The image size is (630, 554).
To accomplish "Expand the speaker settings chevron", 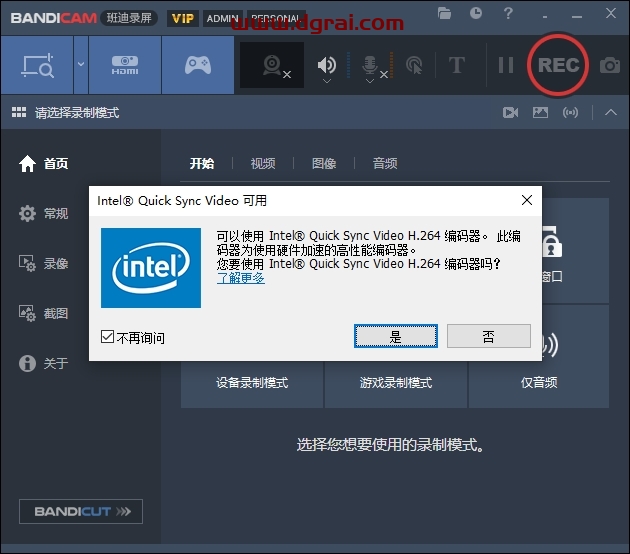I will [x=327, y=81].
